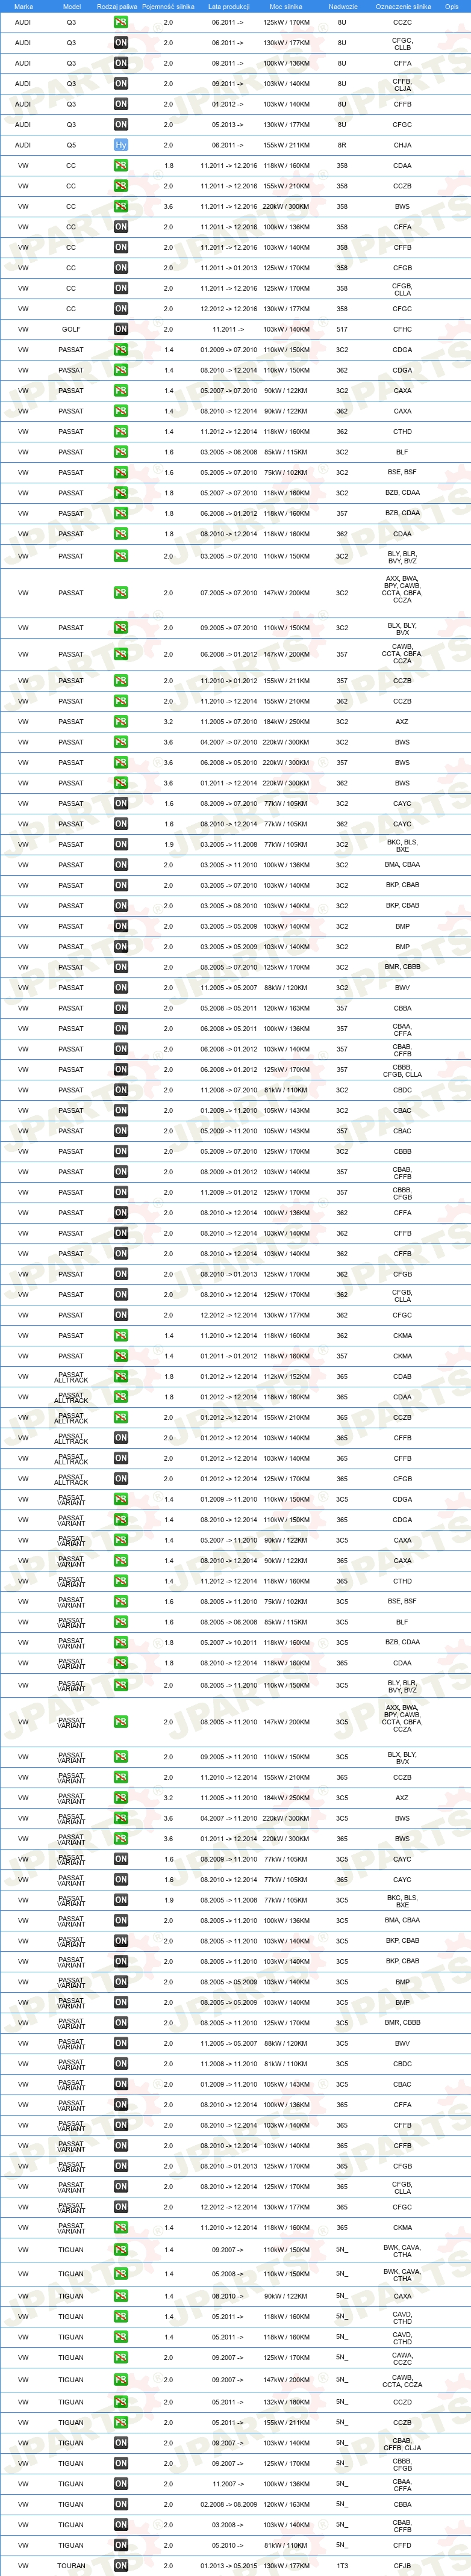Click the Moc silnika column header
Viewport: 471px width, 2576px height.
(x=286, y=6)
